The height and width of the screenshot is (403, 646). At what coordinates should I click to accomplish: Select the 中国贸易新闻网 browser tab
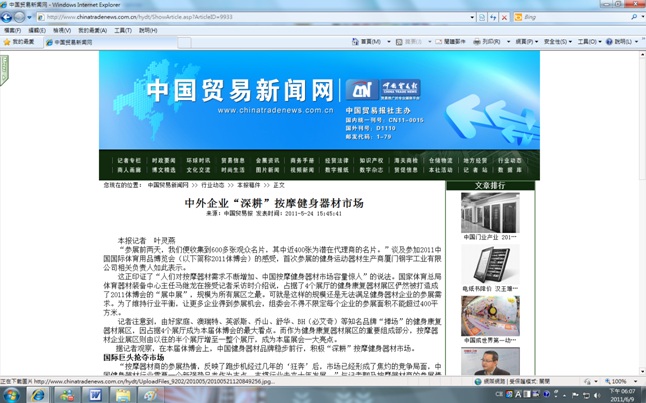(110, 42)
